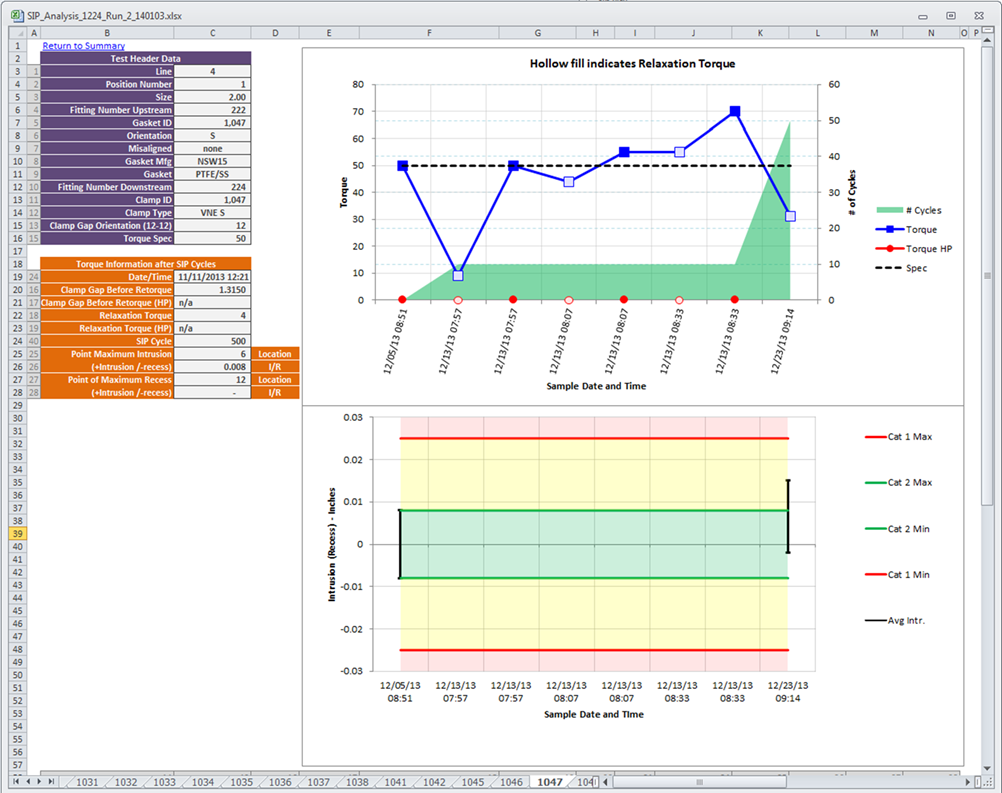Switch to sheet tab 1032
Viewport: 1002px width, 793px height.
point(126,782)
